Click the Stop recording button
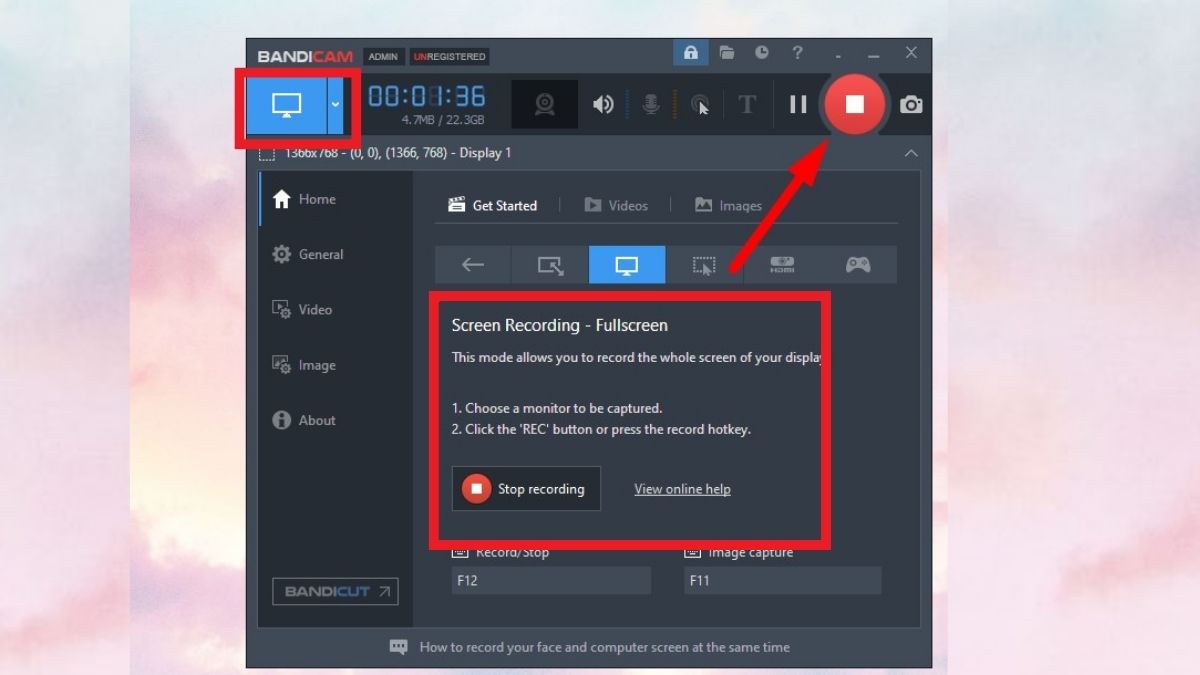This screenshot has width=1200, height=675. [x=526, y=489]
